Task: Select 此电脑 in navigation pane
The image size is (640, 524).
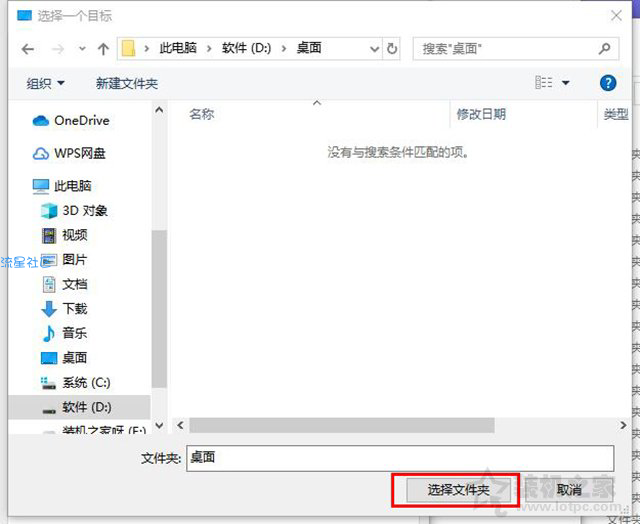Action: pyautogui.click(x=62, y=186)
